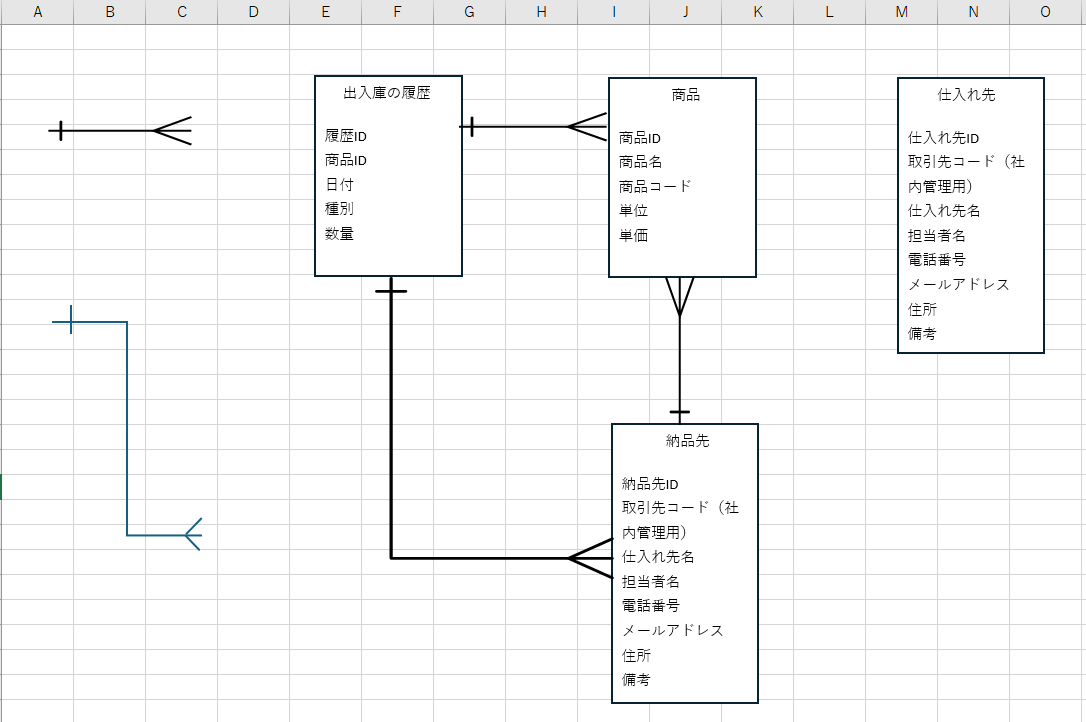Image resolution: width=1086 pixels, height=722 pixels.
Task: Click メールアドレス in the 納品先 box
Action: [x=673, y=630]
